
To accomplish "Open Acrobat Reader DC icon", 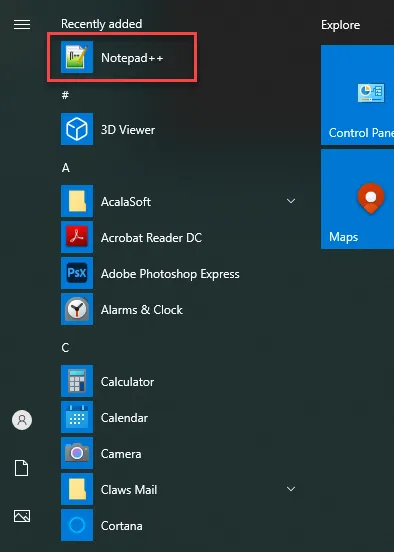I will click(77, 237).
